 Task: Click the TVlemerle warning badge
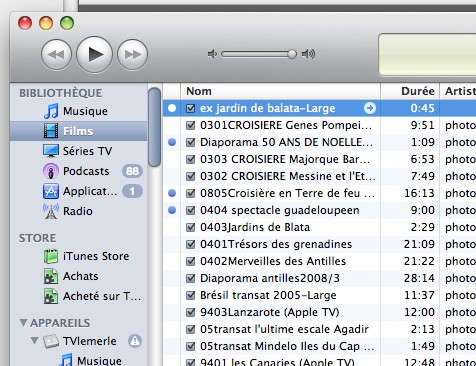(x=135, y=341)
